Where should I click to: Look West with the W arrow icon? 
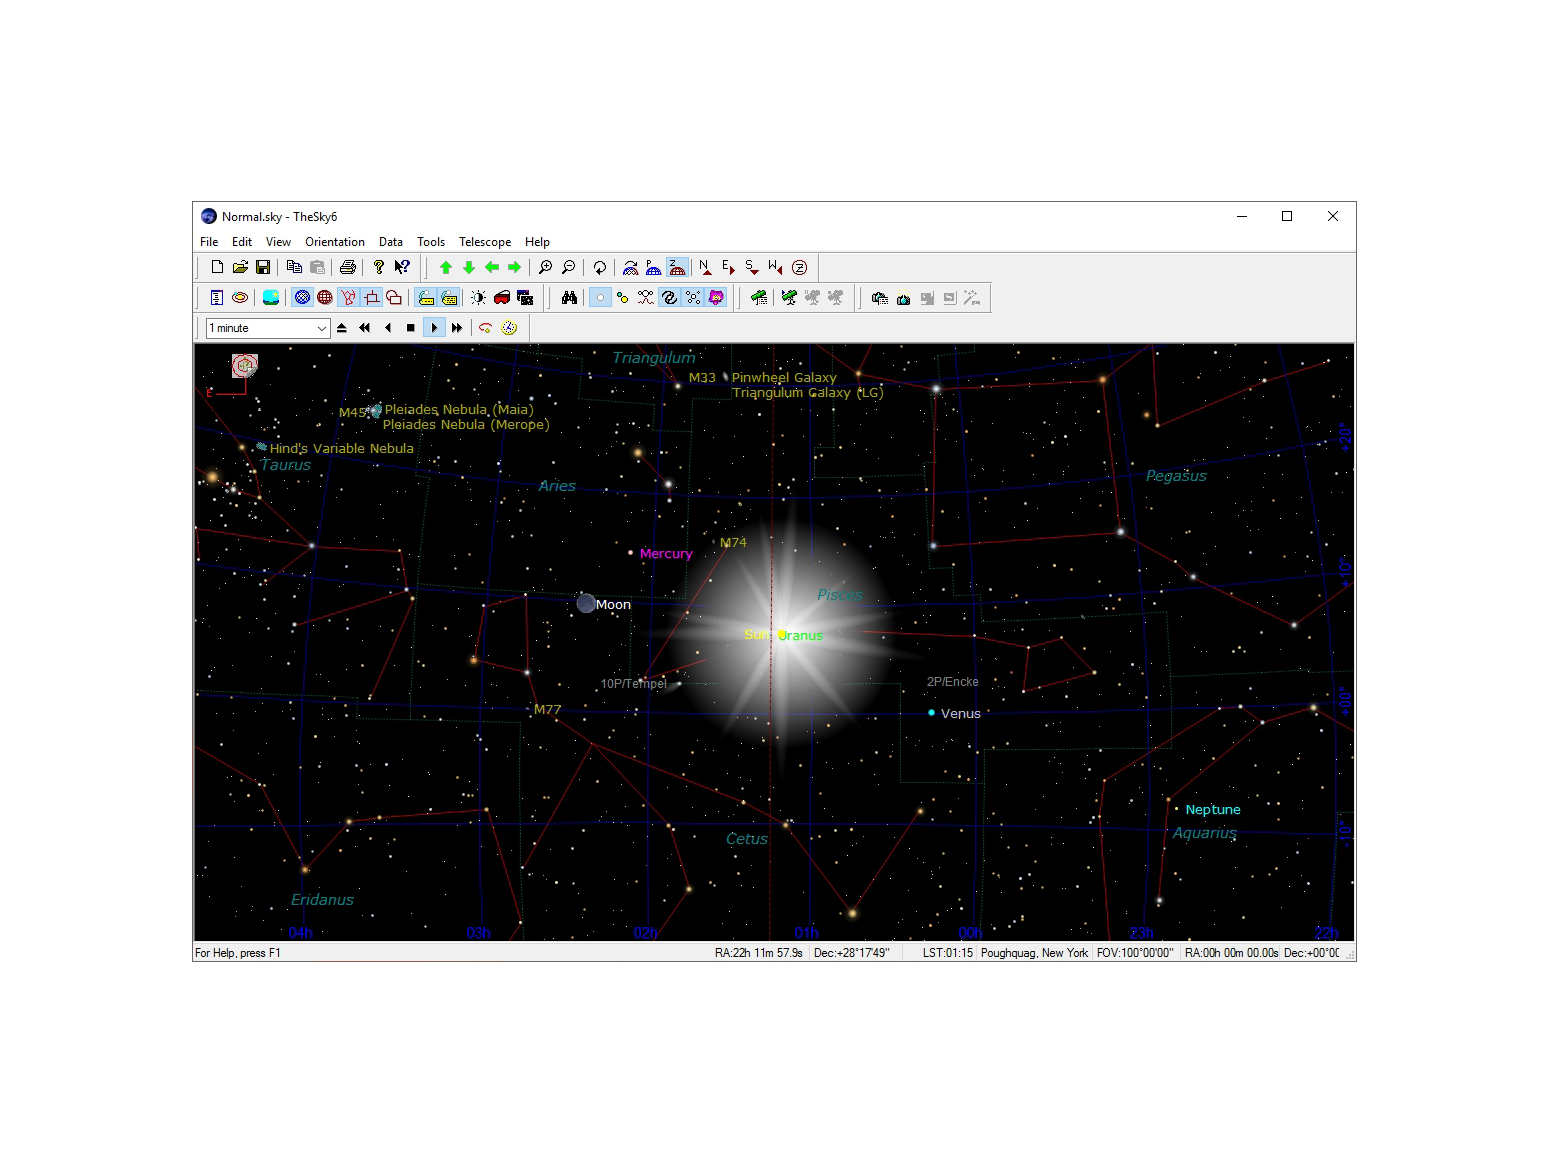tap(776, 267)
